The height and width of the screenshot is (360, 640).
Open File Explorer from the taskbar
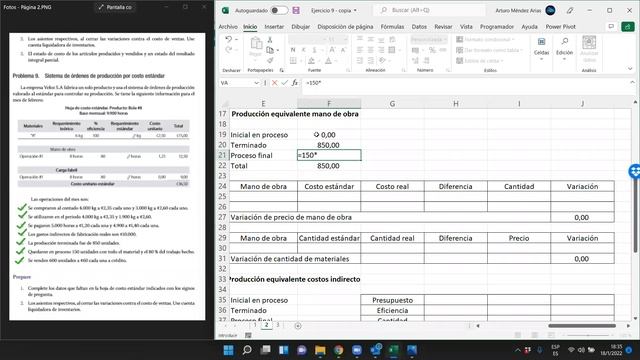point(320,350)
